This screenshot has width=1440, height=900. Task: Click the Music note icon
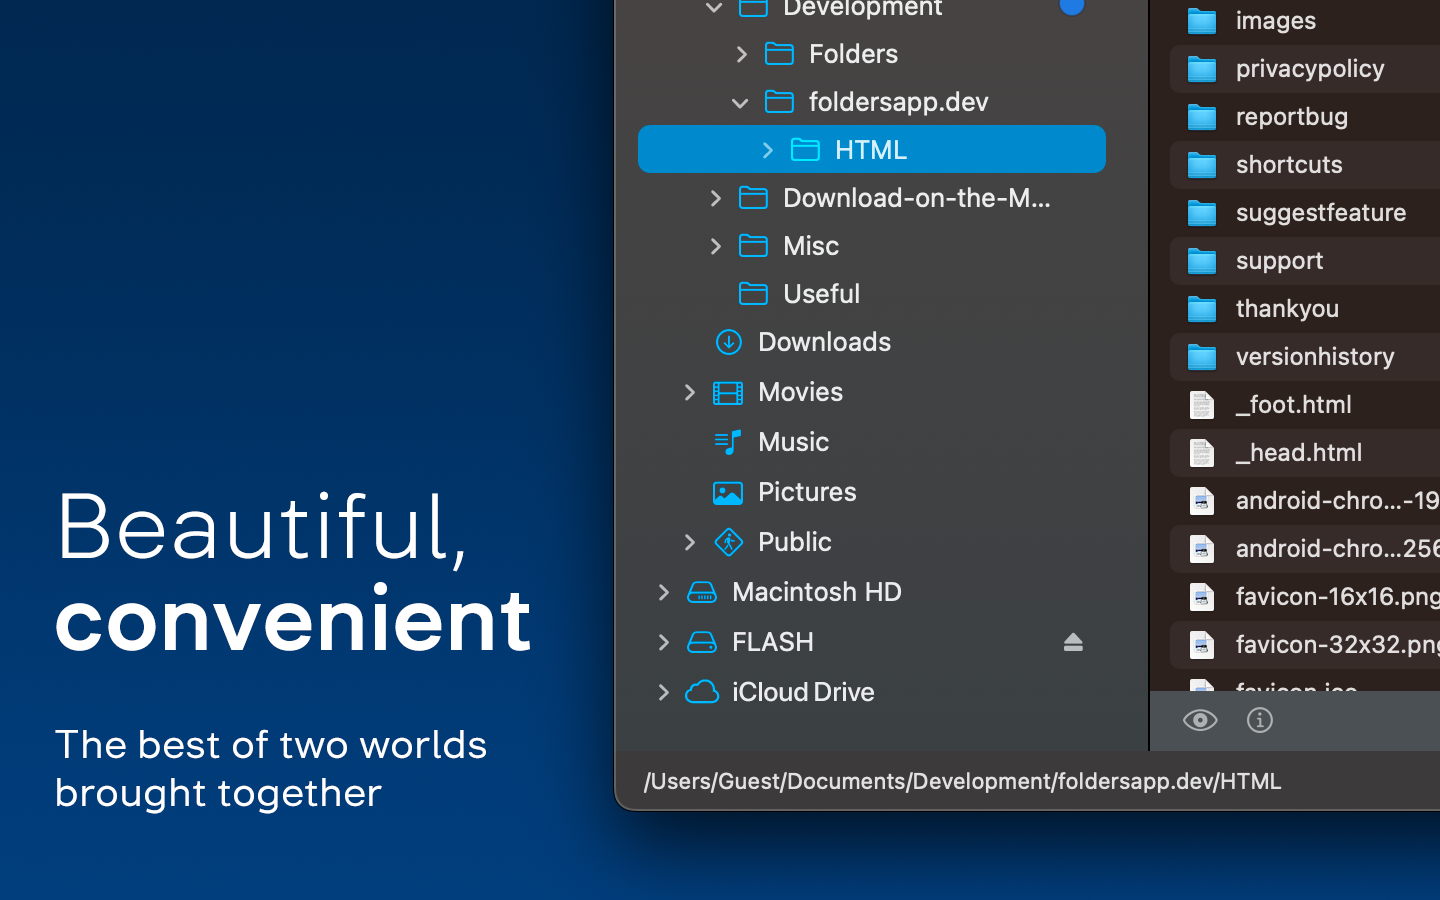click(x=728, y=442)
